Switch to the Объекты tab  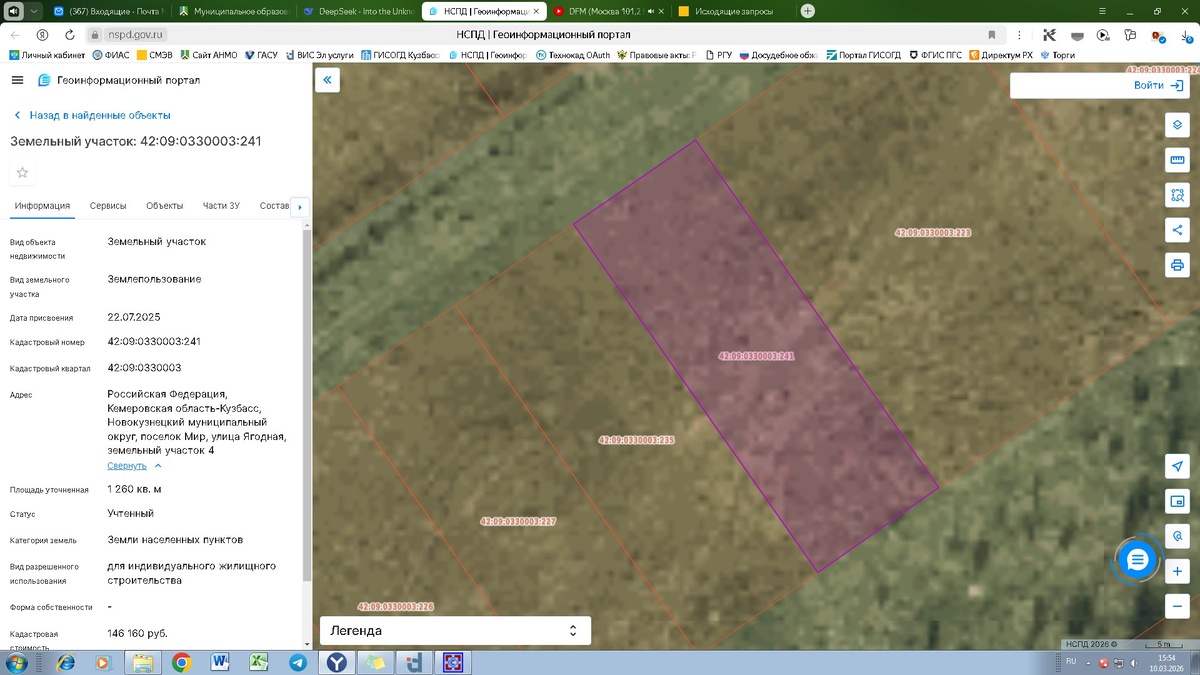(x=164, y=206)
